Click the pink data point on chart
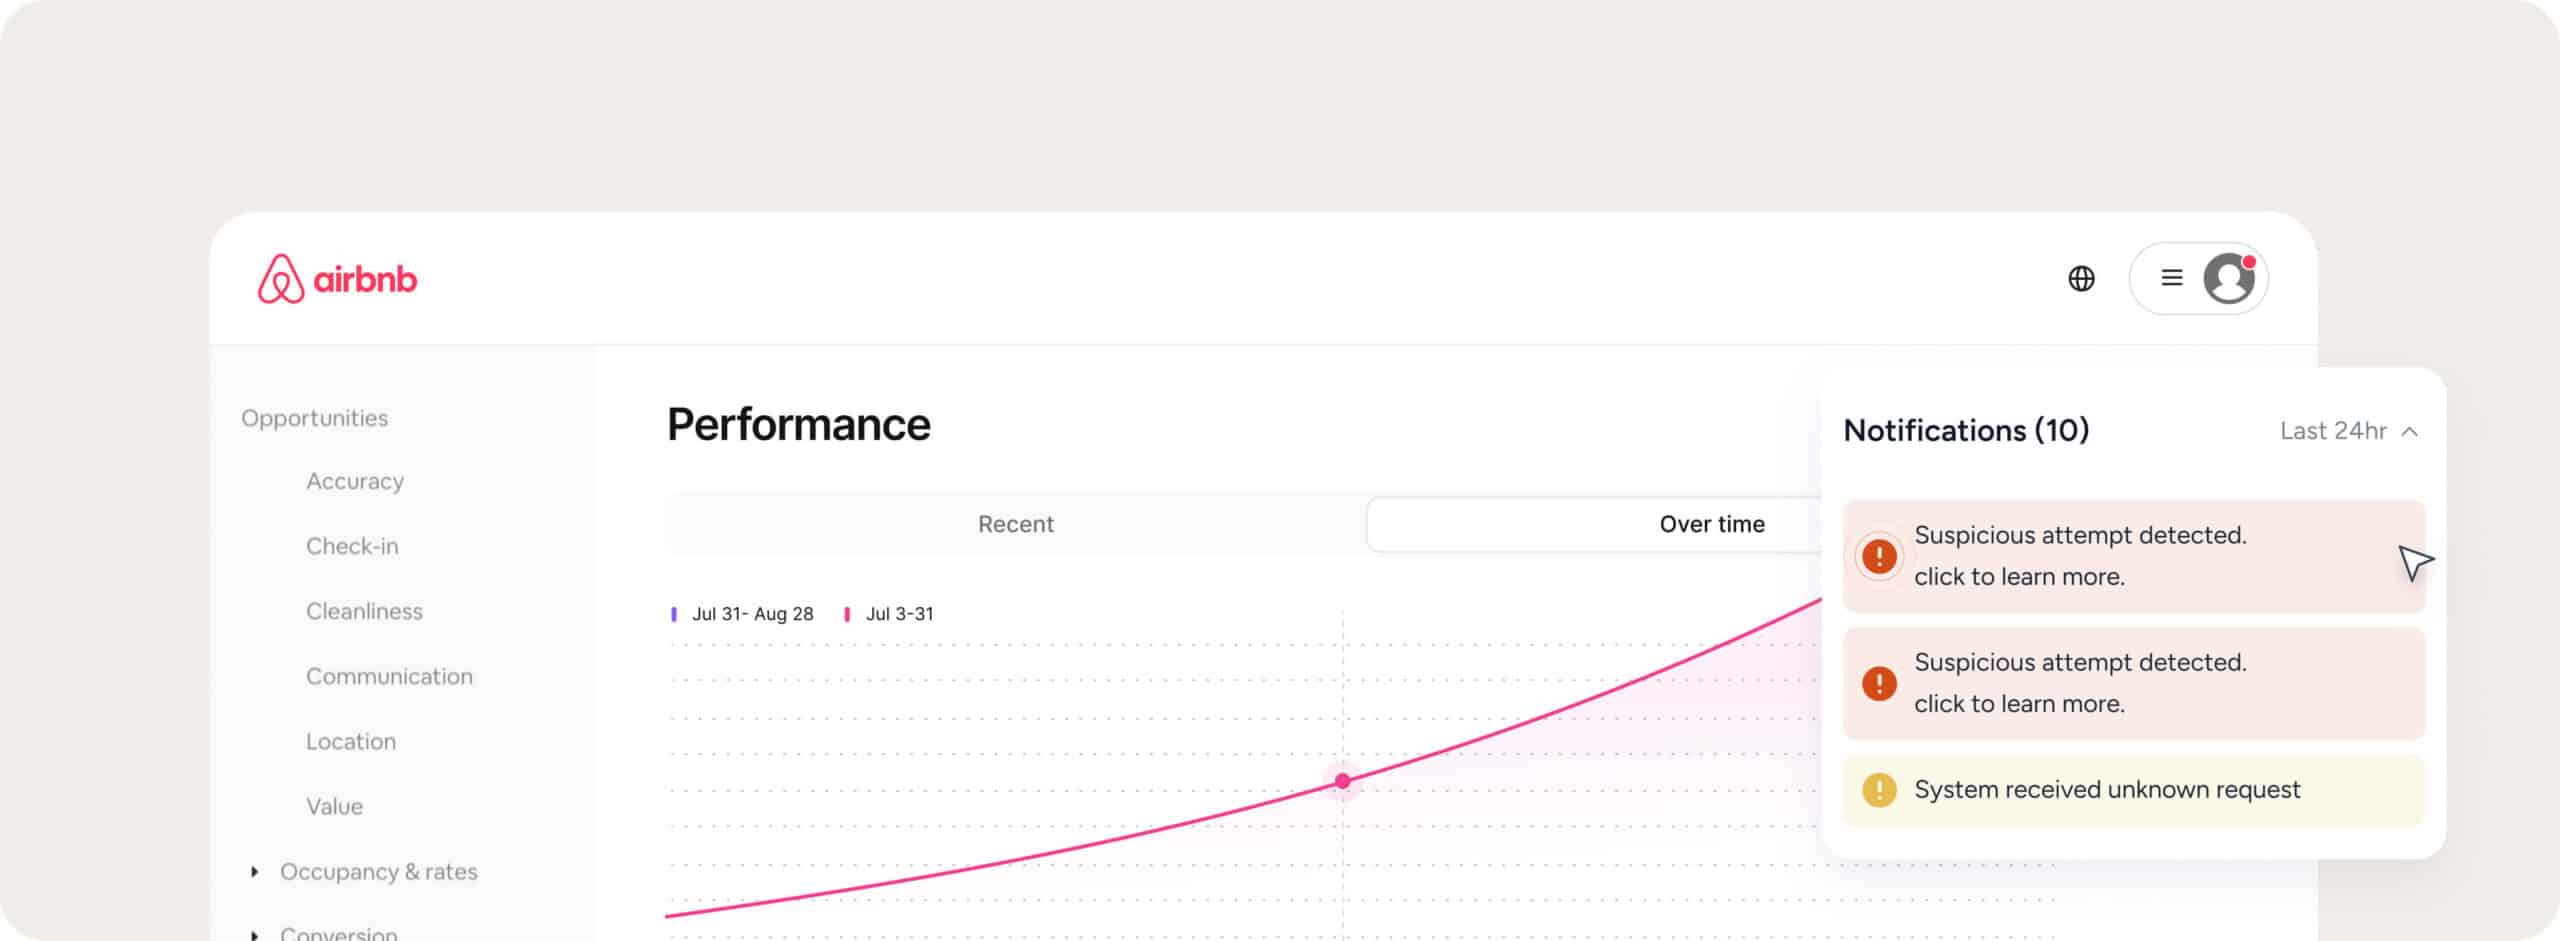 (x=1342, y=781)
